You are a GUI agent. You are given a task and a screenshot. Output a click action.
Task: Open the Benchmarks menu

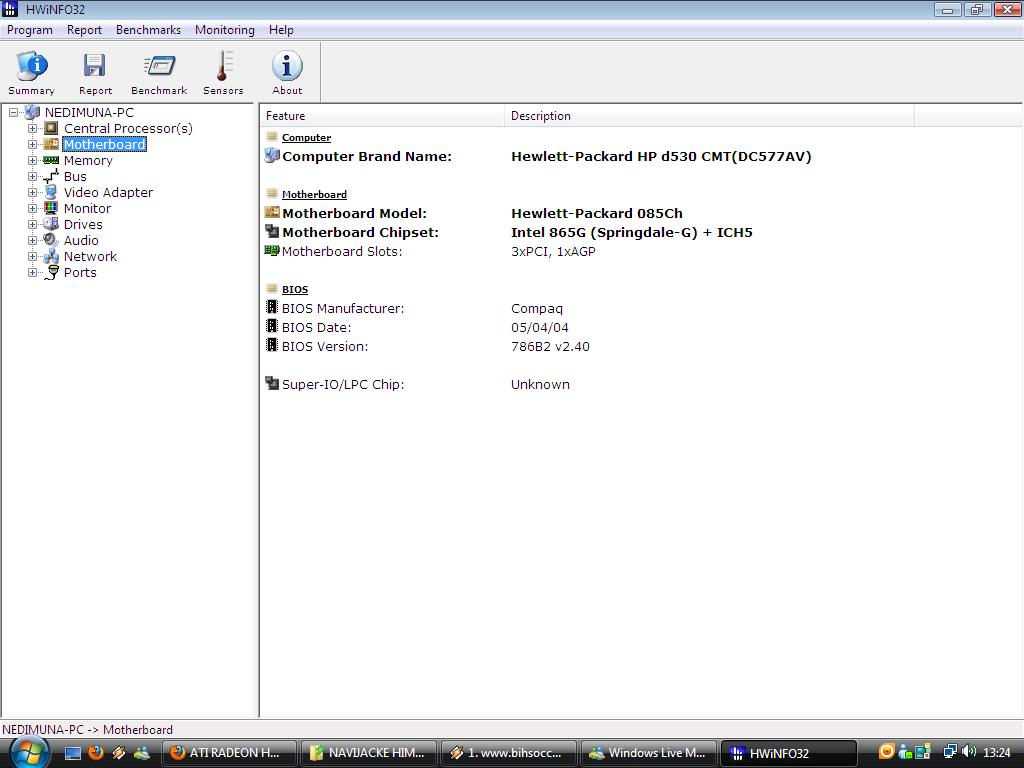(x=148, y=30)
